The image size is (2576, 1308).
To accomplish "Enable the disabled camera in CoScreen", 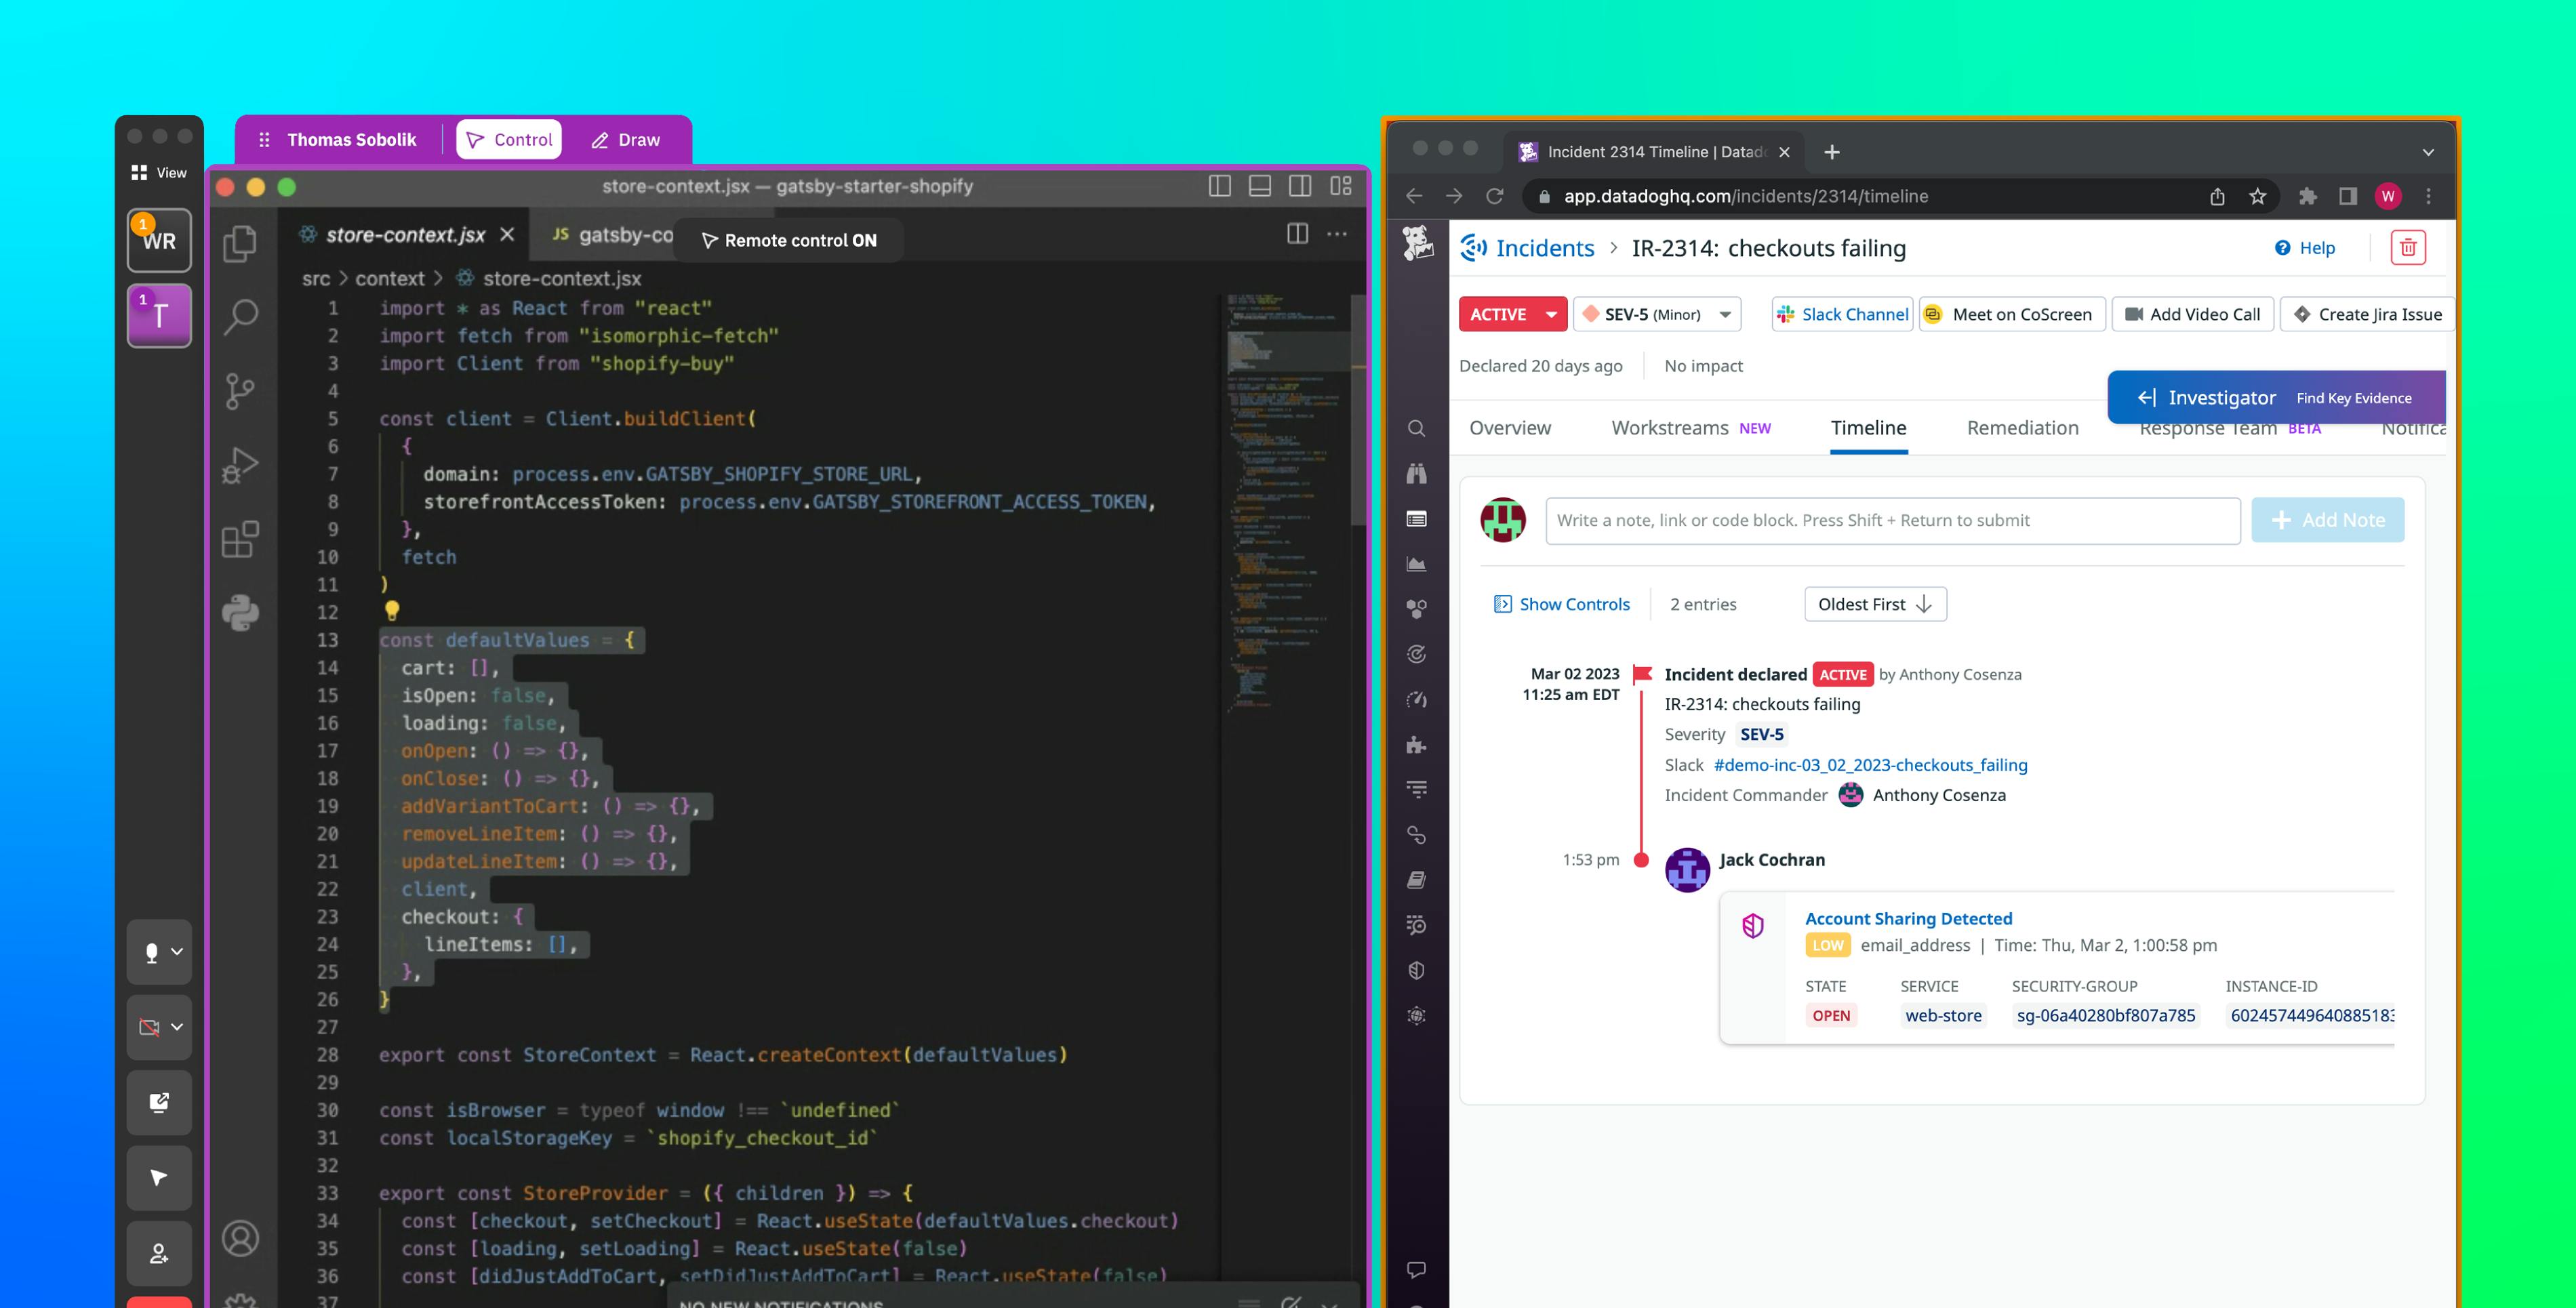I will [x=150, y=1027].
